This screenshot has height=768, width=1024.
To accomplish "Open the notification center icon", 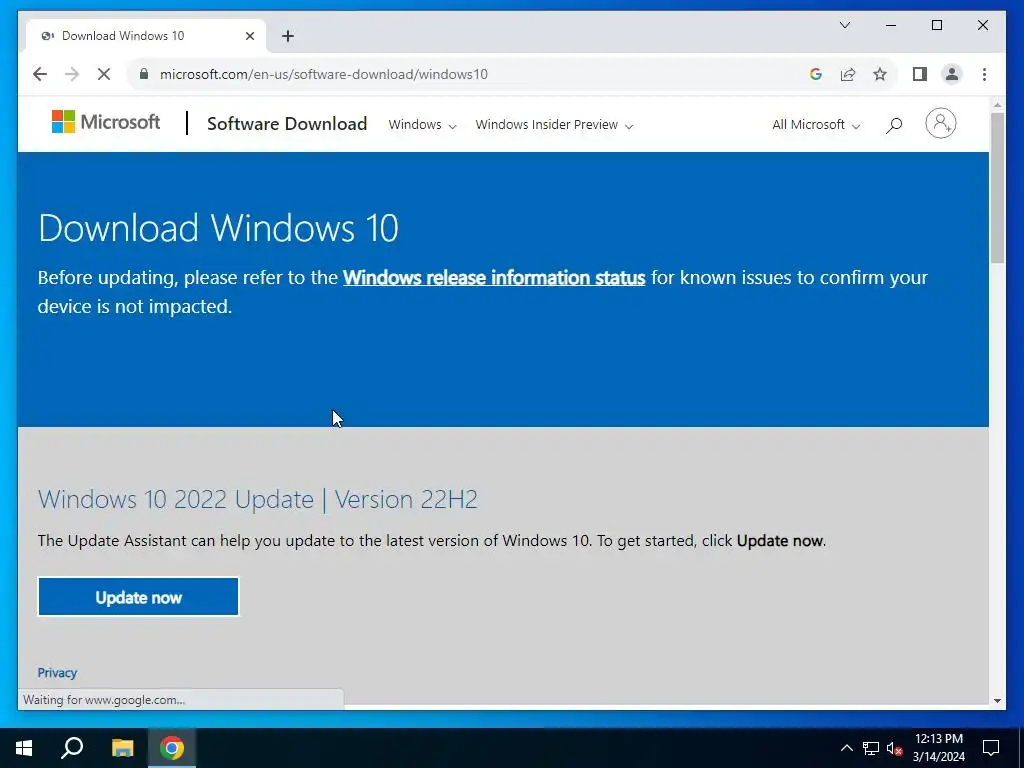I will pos(991,748).
